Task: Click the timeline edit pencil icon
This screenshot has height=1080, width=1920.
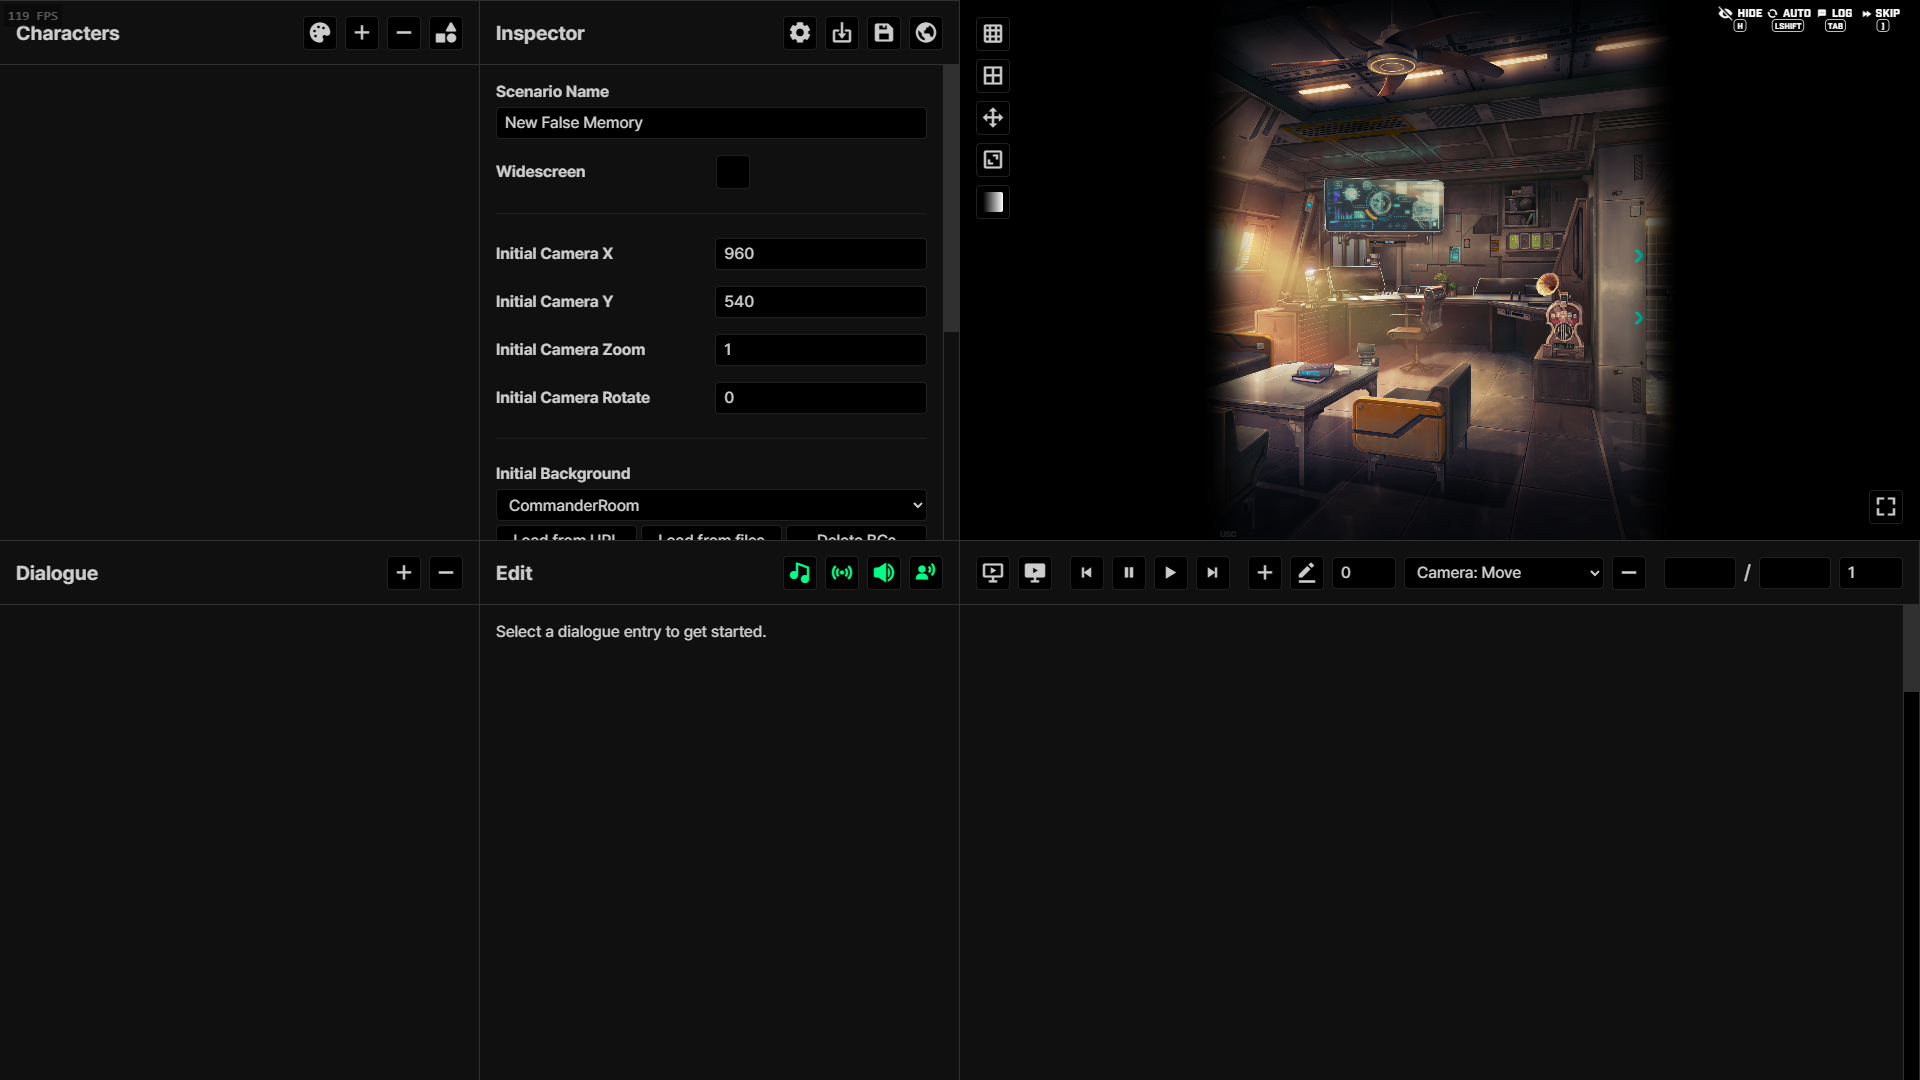Action: click(x=1307, y=573)
